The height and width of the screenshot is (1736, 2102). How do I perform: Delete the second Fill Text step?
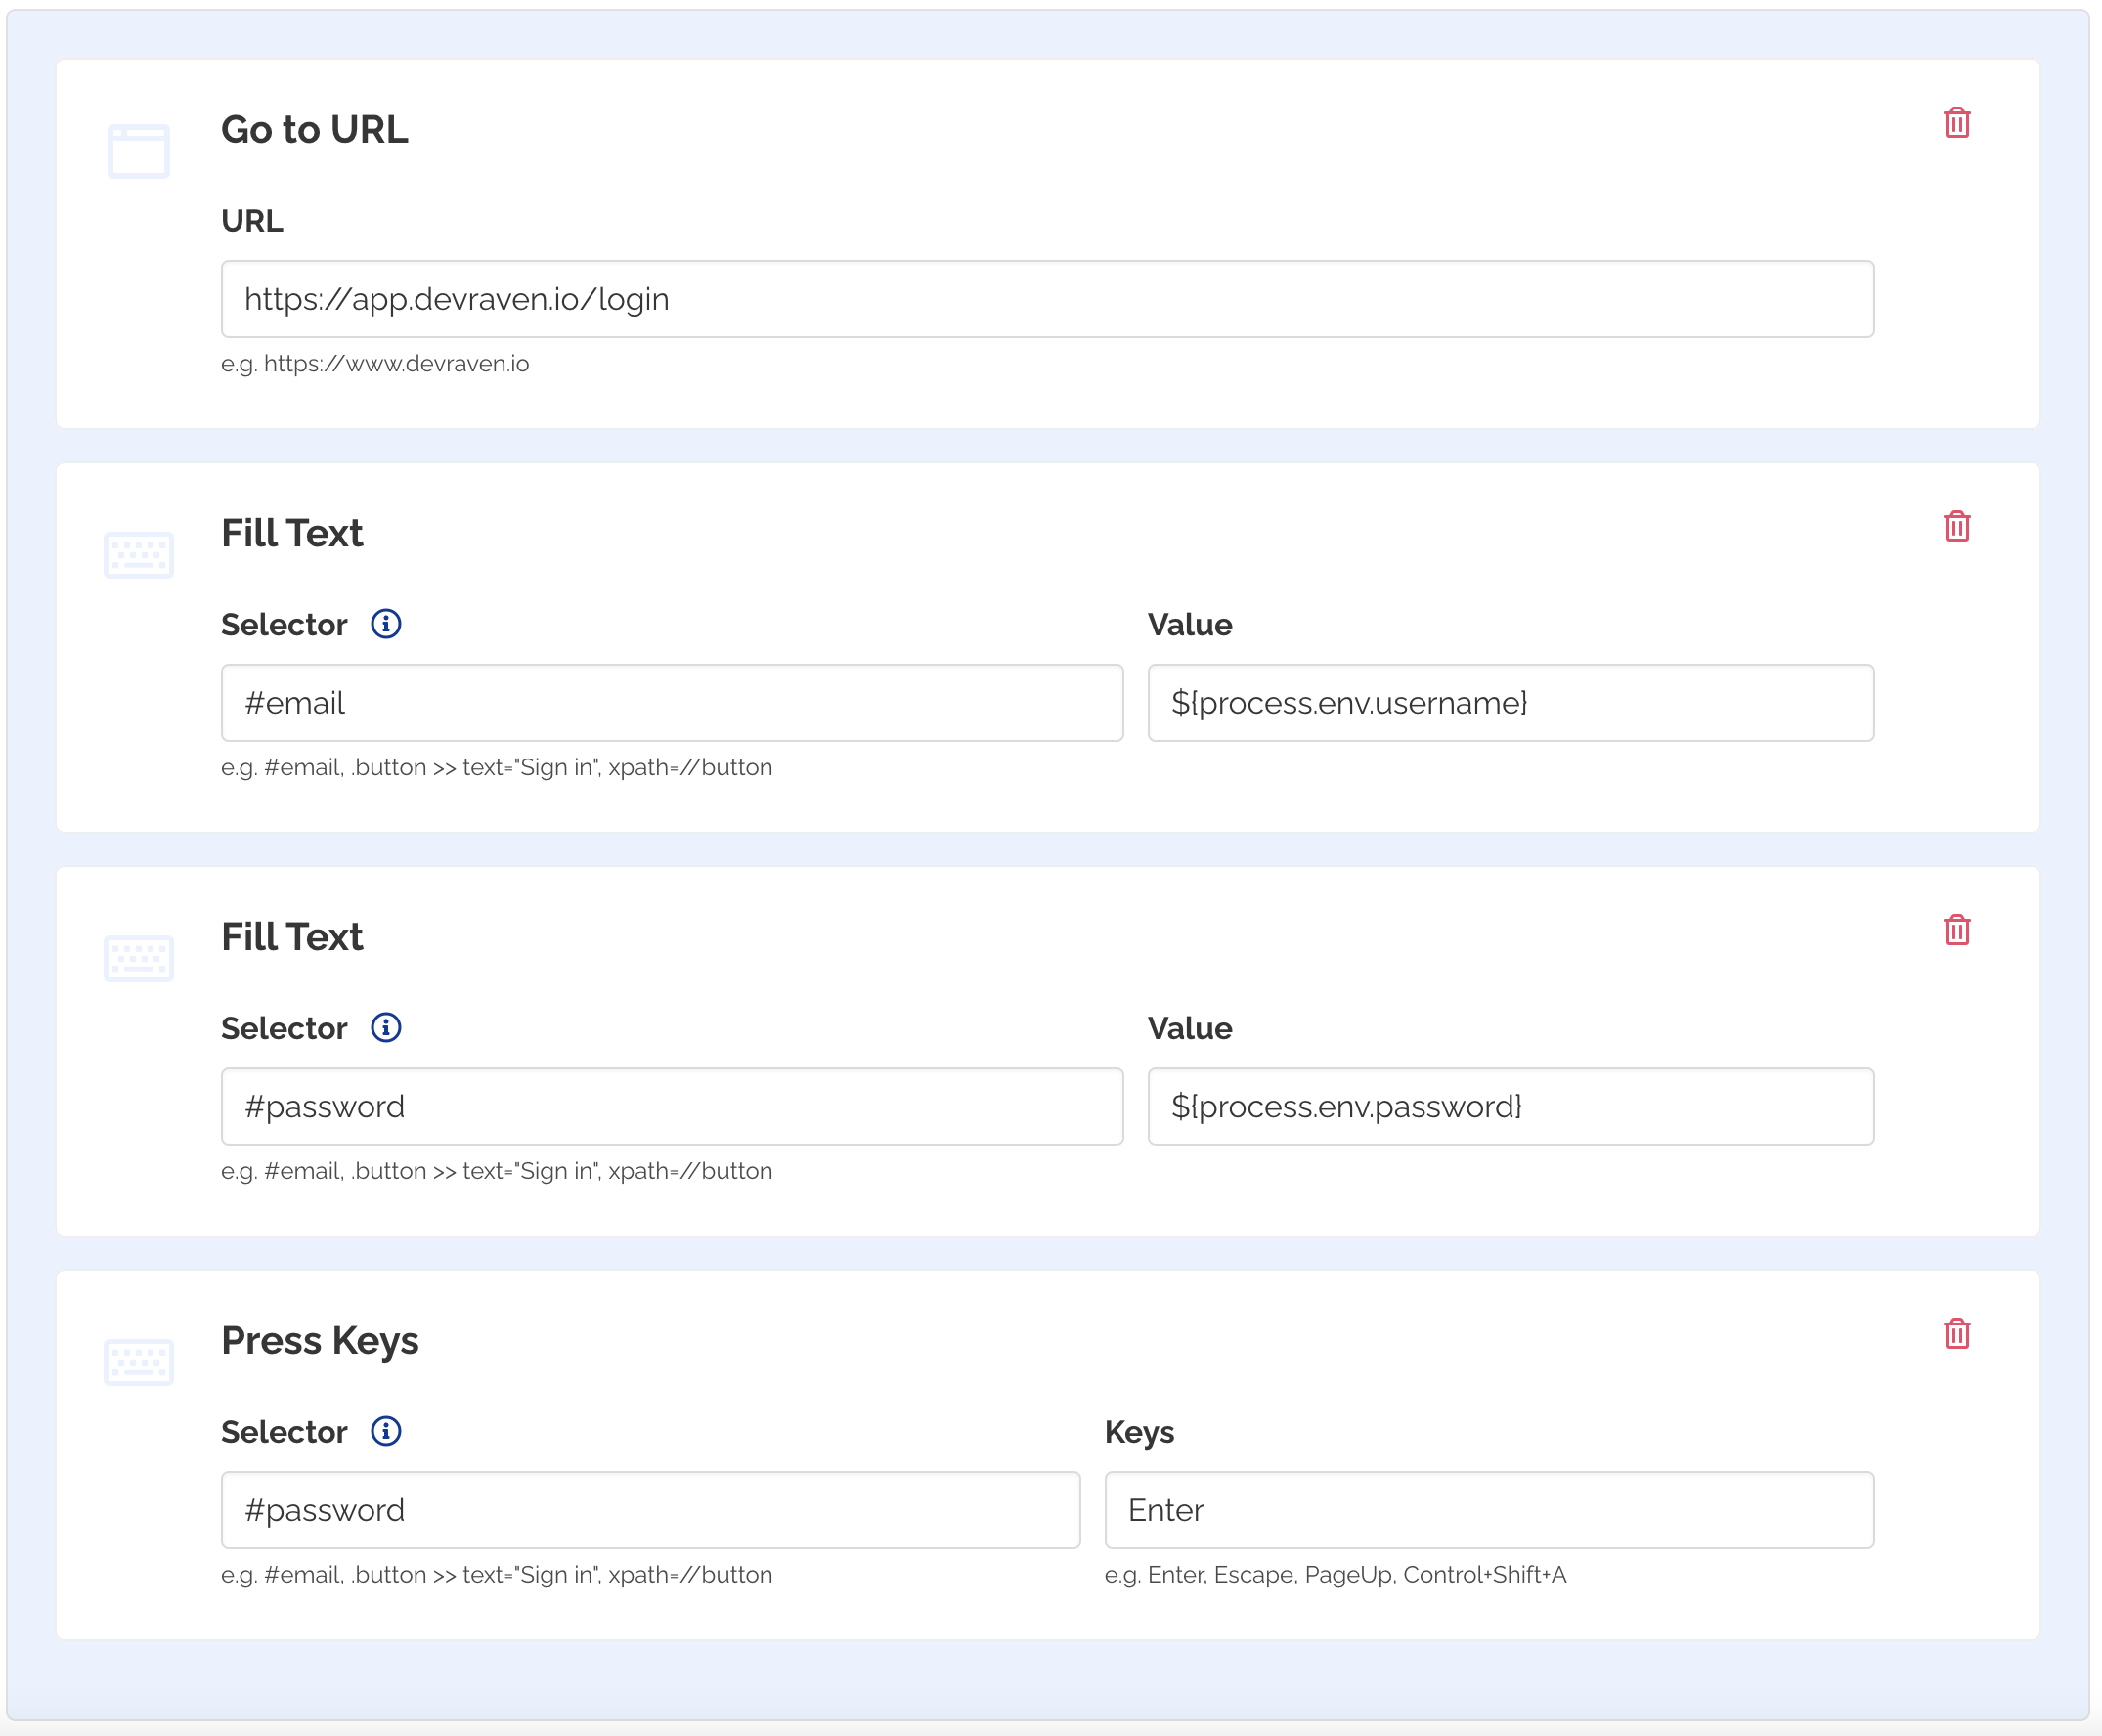point(1956,931)
